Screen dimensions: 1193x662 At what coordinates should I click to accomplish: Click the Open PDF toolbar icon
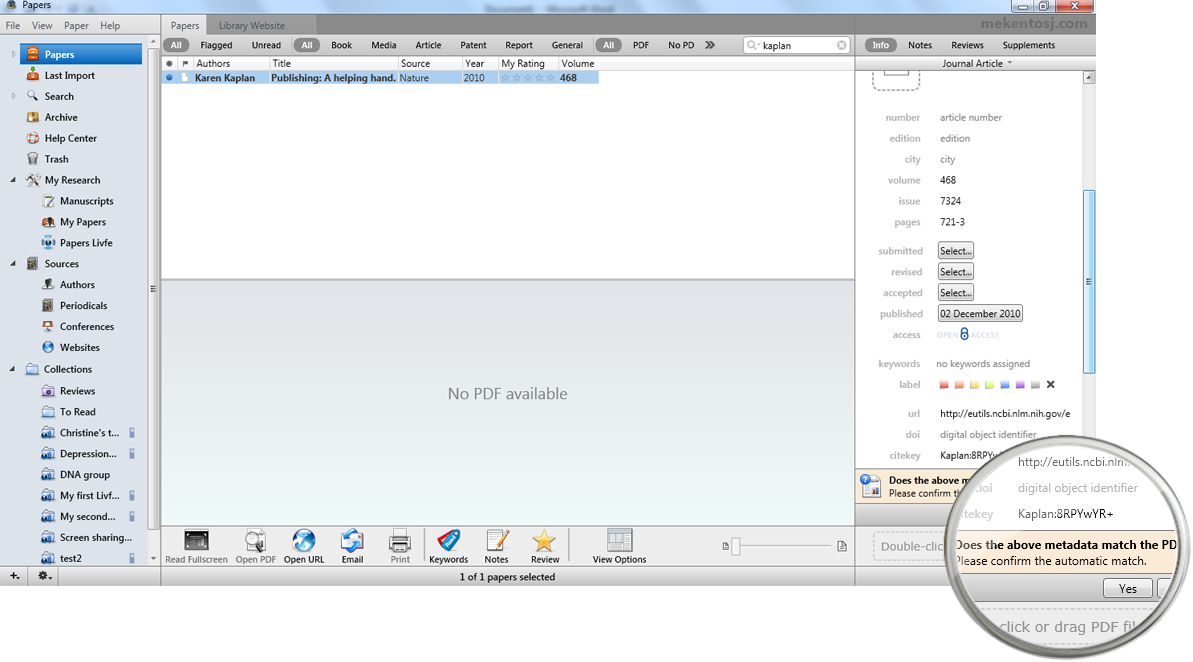tap(256, 546)
